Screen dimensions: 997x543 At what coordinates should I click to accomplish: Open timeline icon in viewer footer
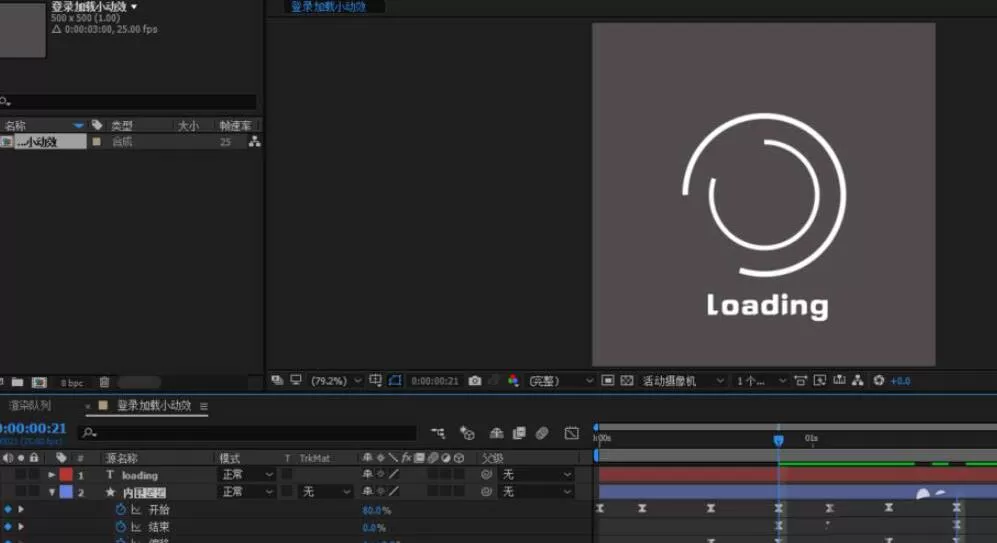(839, 380)
